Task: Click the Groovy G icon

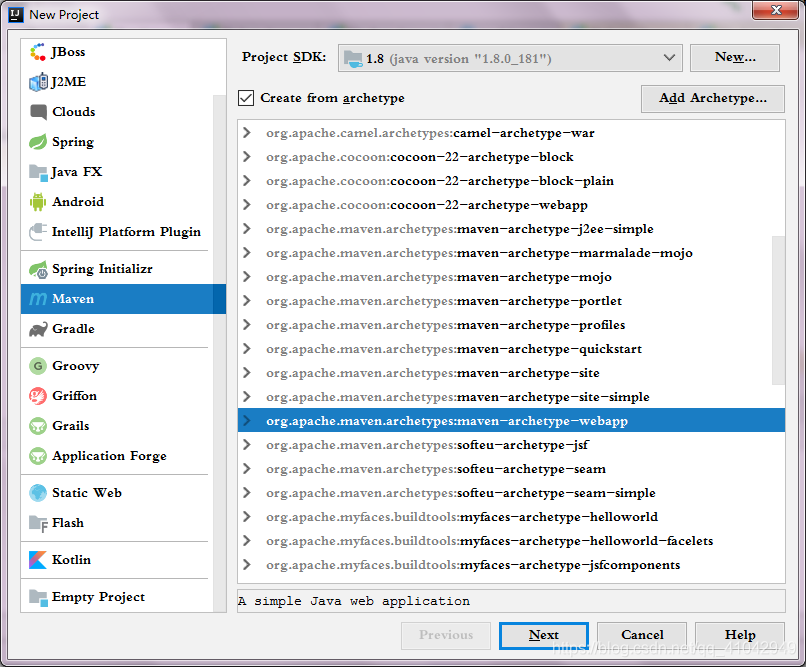Action: coord(38,366)
